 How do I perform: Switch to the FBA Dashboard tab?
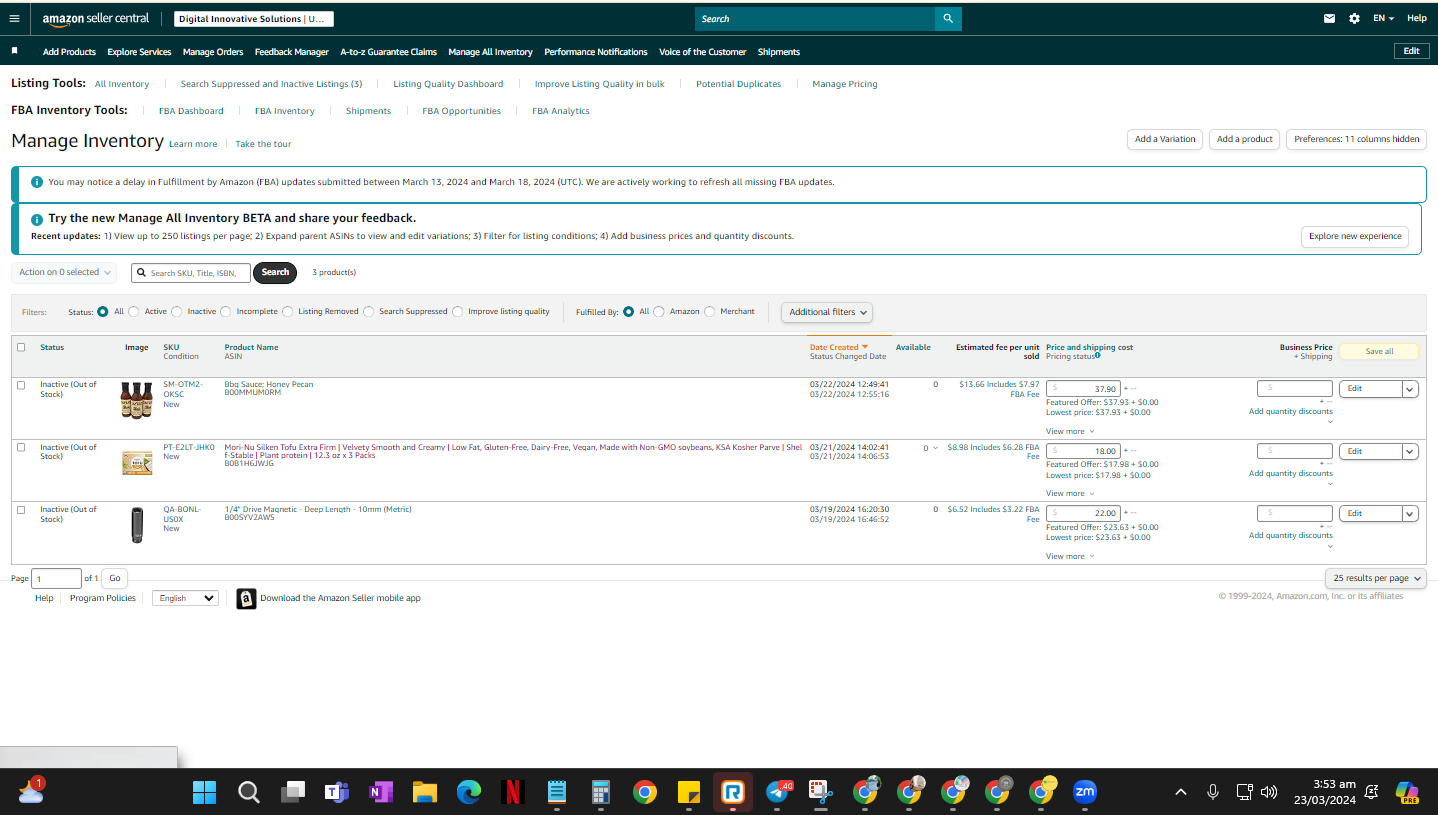pyautogui.click(x=191, y=111)
